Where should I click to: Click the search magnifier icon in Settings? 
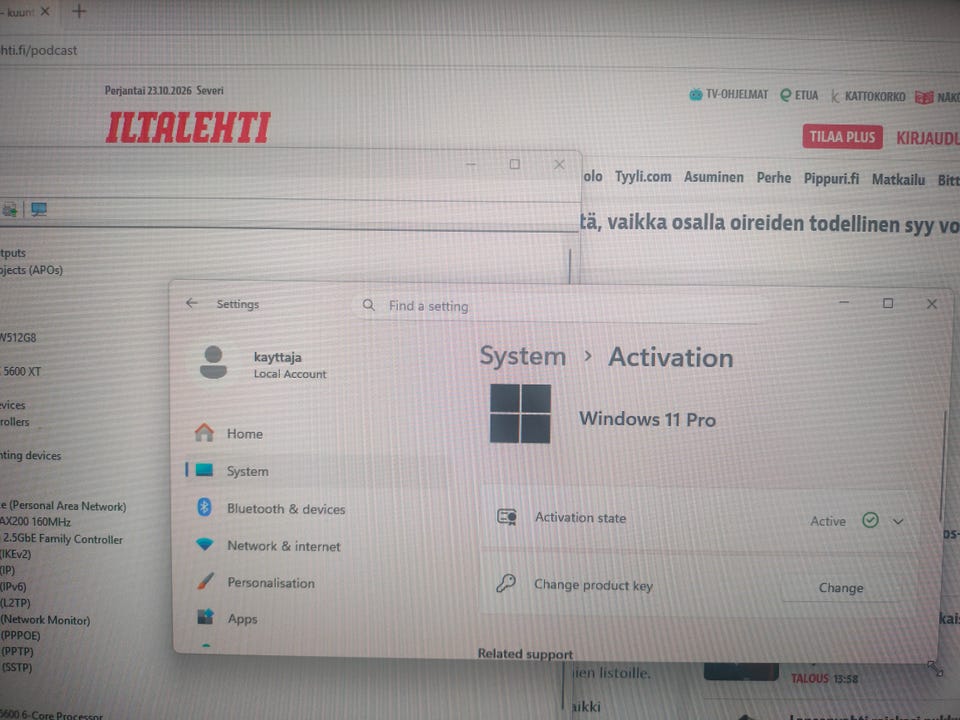(x=369, y=305)
